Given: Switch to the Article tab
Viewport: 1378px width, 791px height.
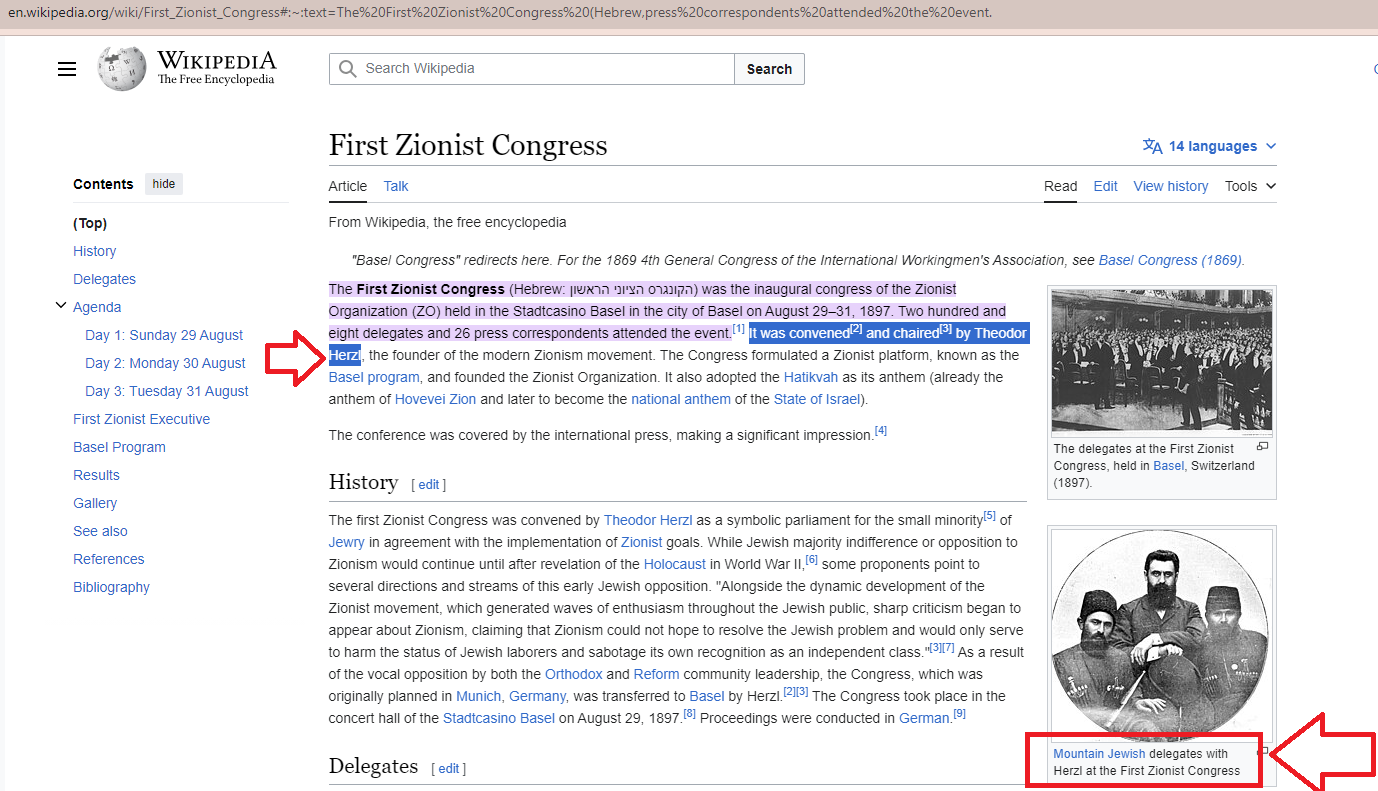Looking at the screenshot, I should tap(348, 186).
